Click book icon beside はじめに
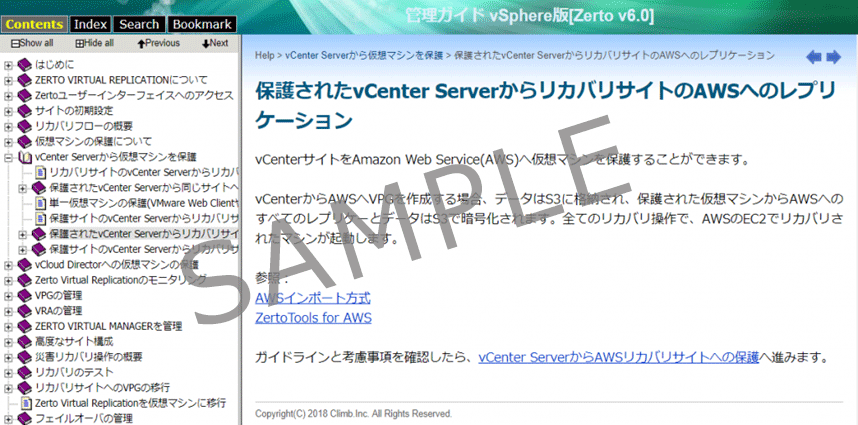The height and width of the screenshot is (425, 858). (25, 65)
